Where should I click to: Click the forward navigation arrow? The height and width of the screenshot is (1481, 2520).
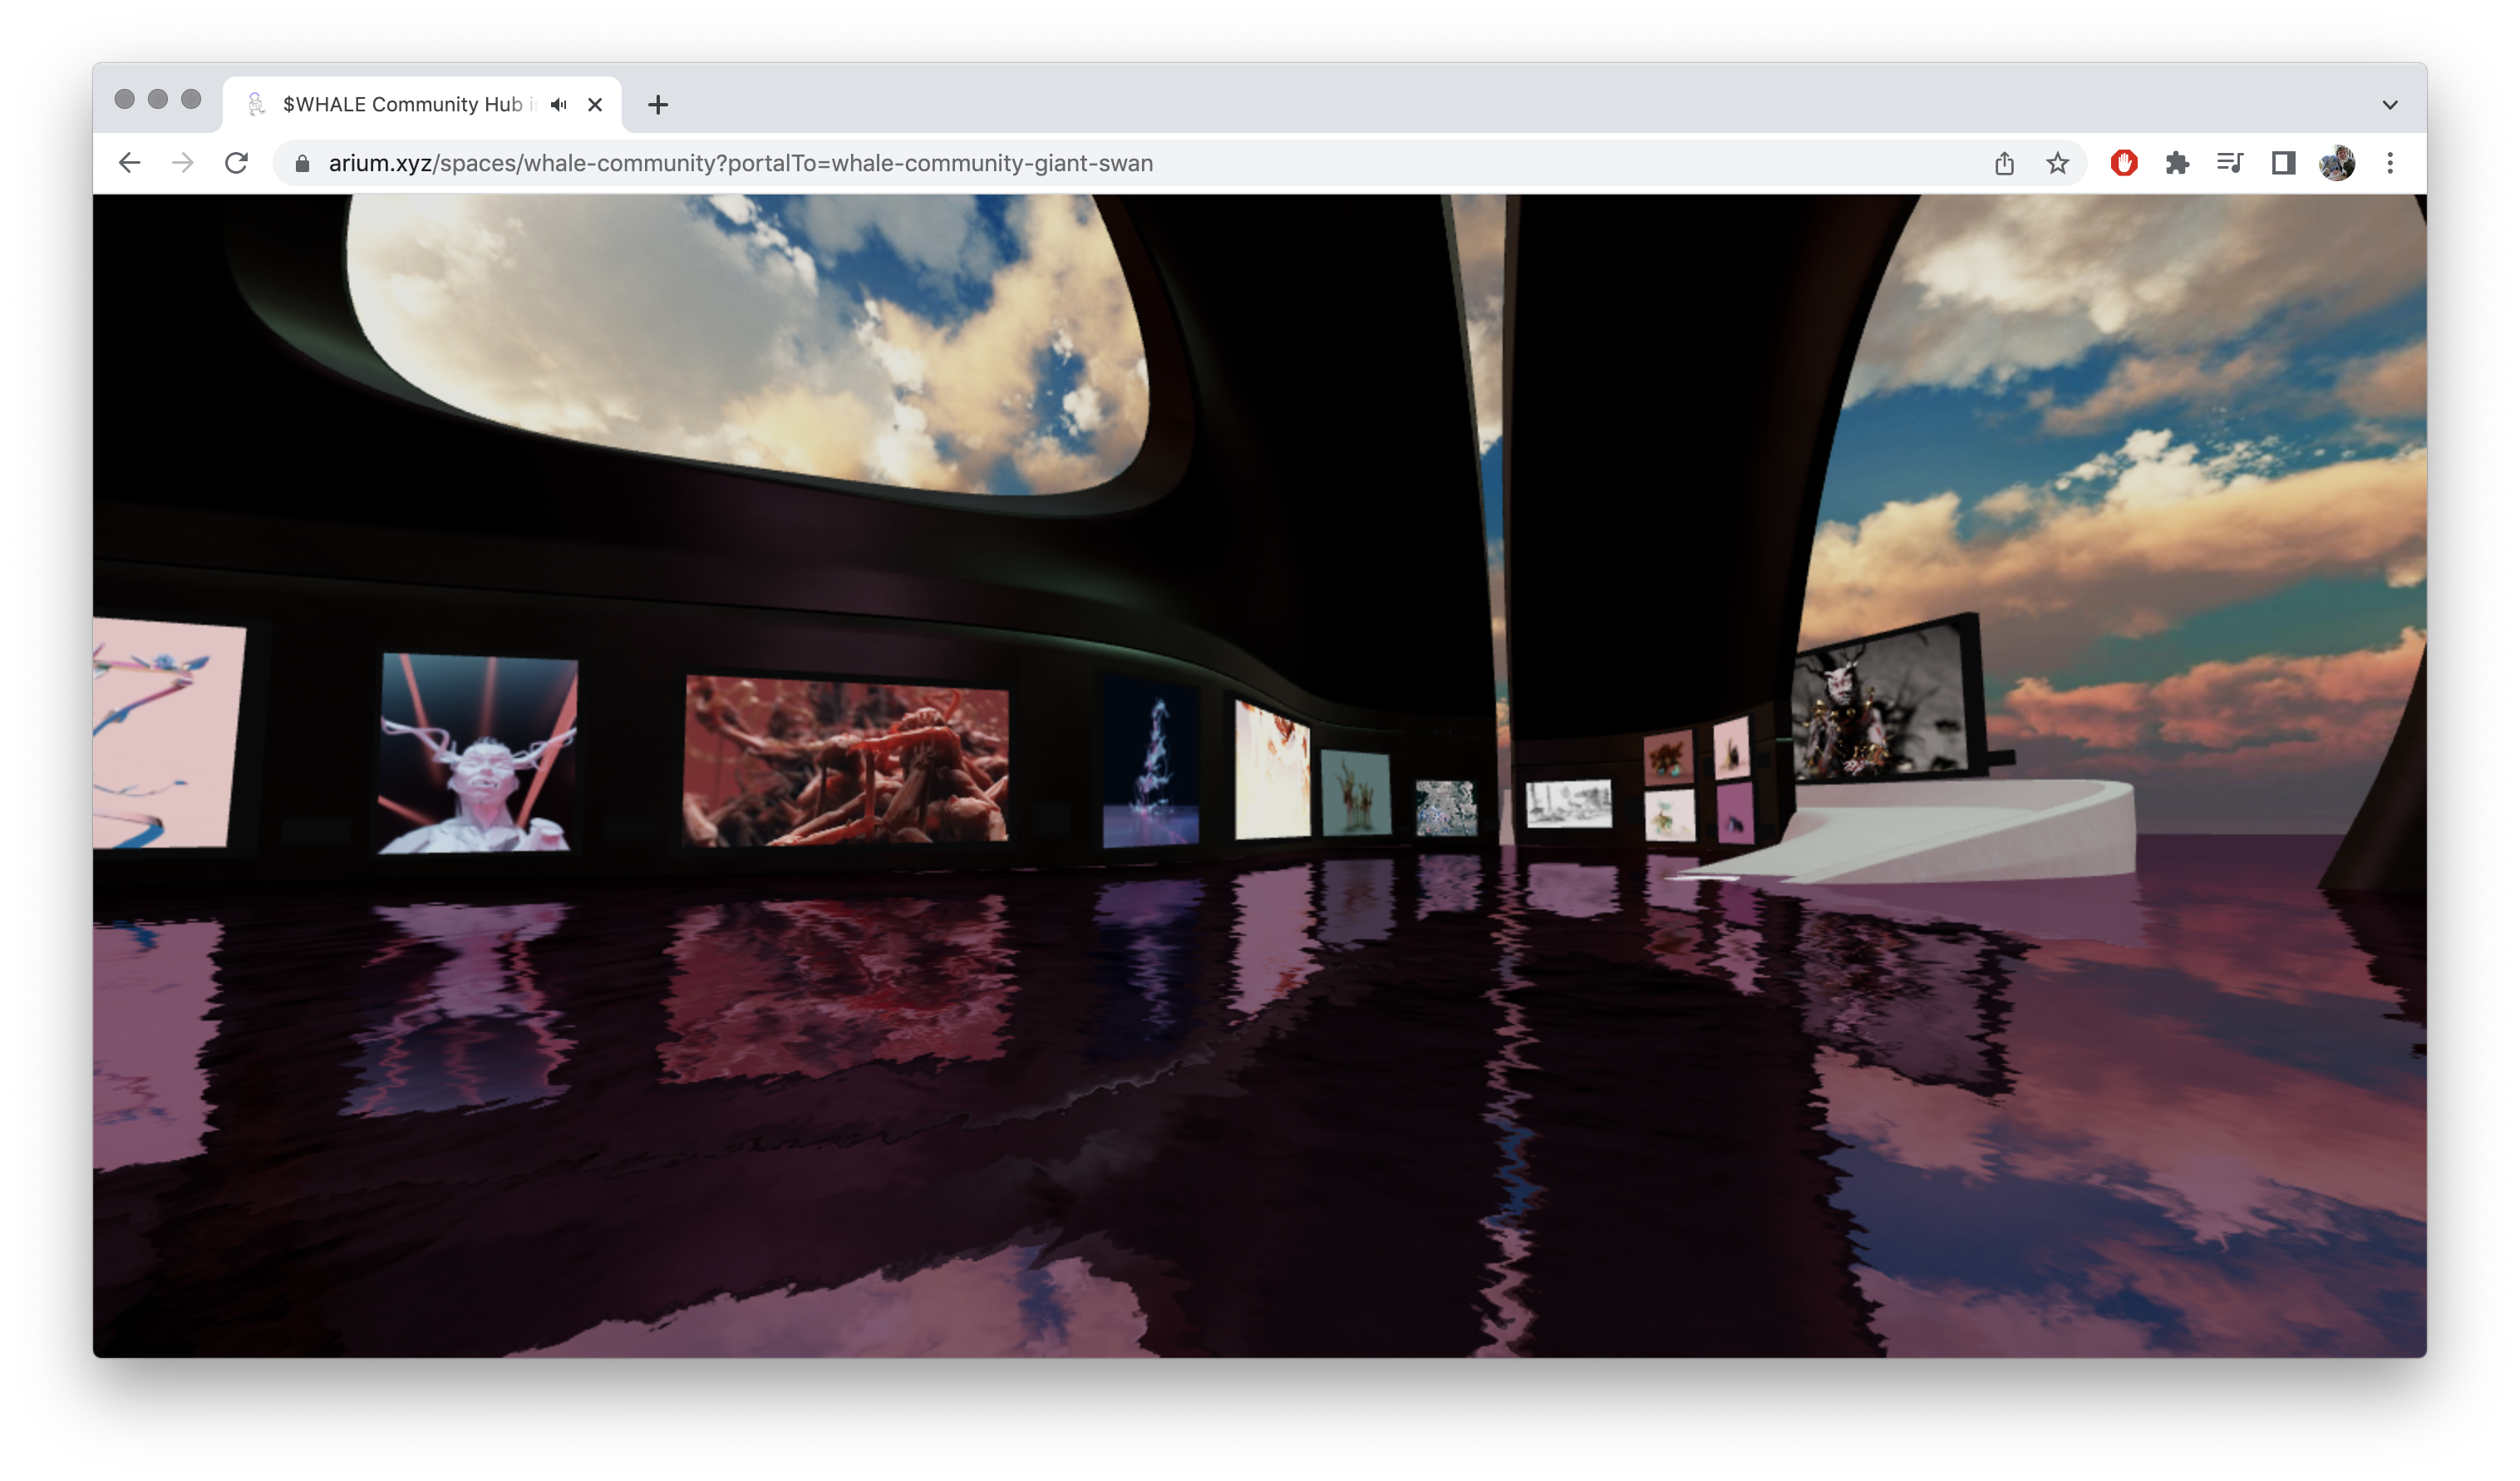coord(182,163)
